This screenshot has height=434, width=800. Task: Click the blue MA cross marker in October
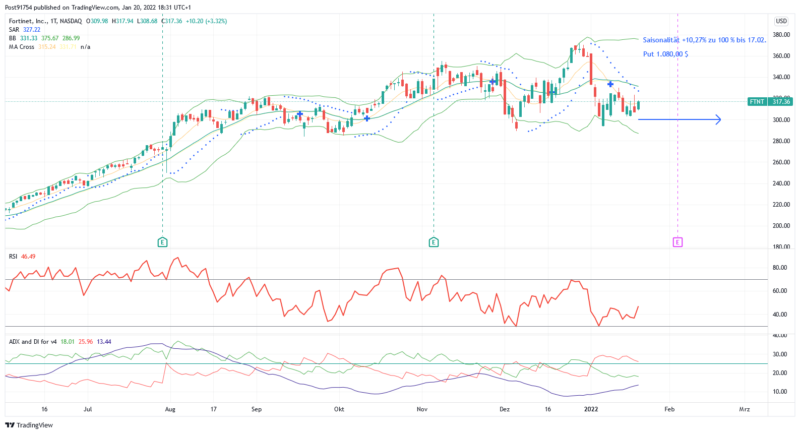click(367, 119)
